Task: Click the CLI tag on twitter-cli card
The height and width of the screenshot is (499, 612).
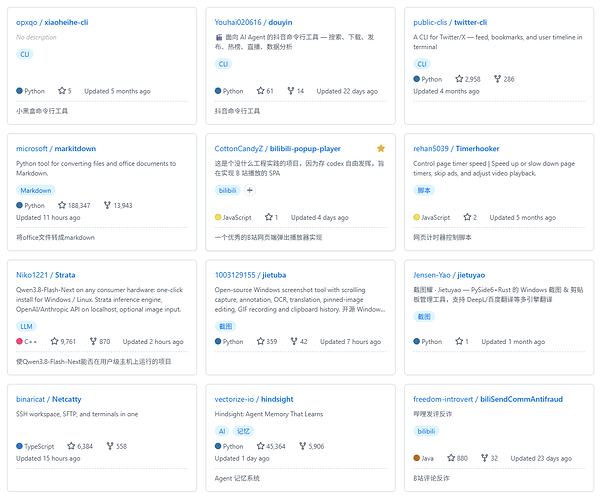Action: click(422, 64)
